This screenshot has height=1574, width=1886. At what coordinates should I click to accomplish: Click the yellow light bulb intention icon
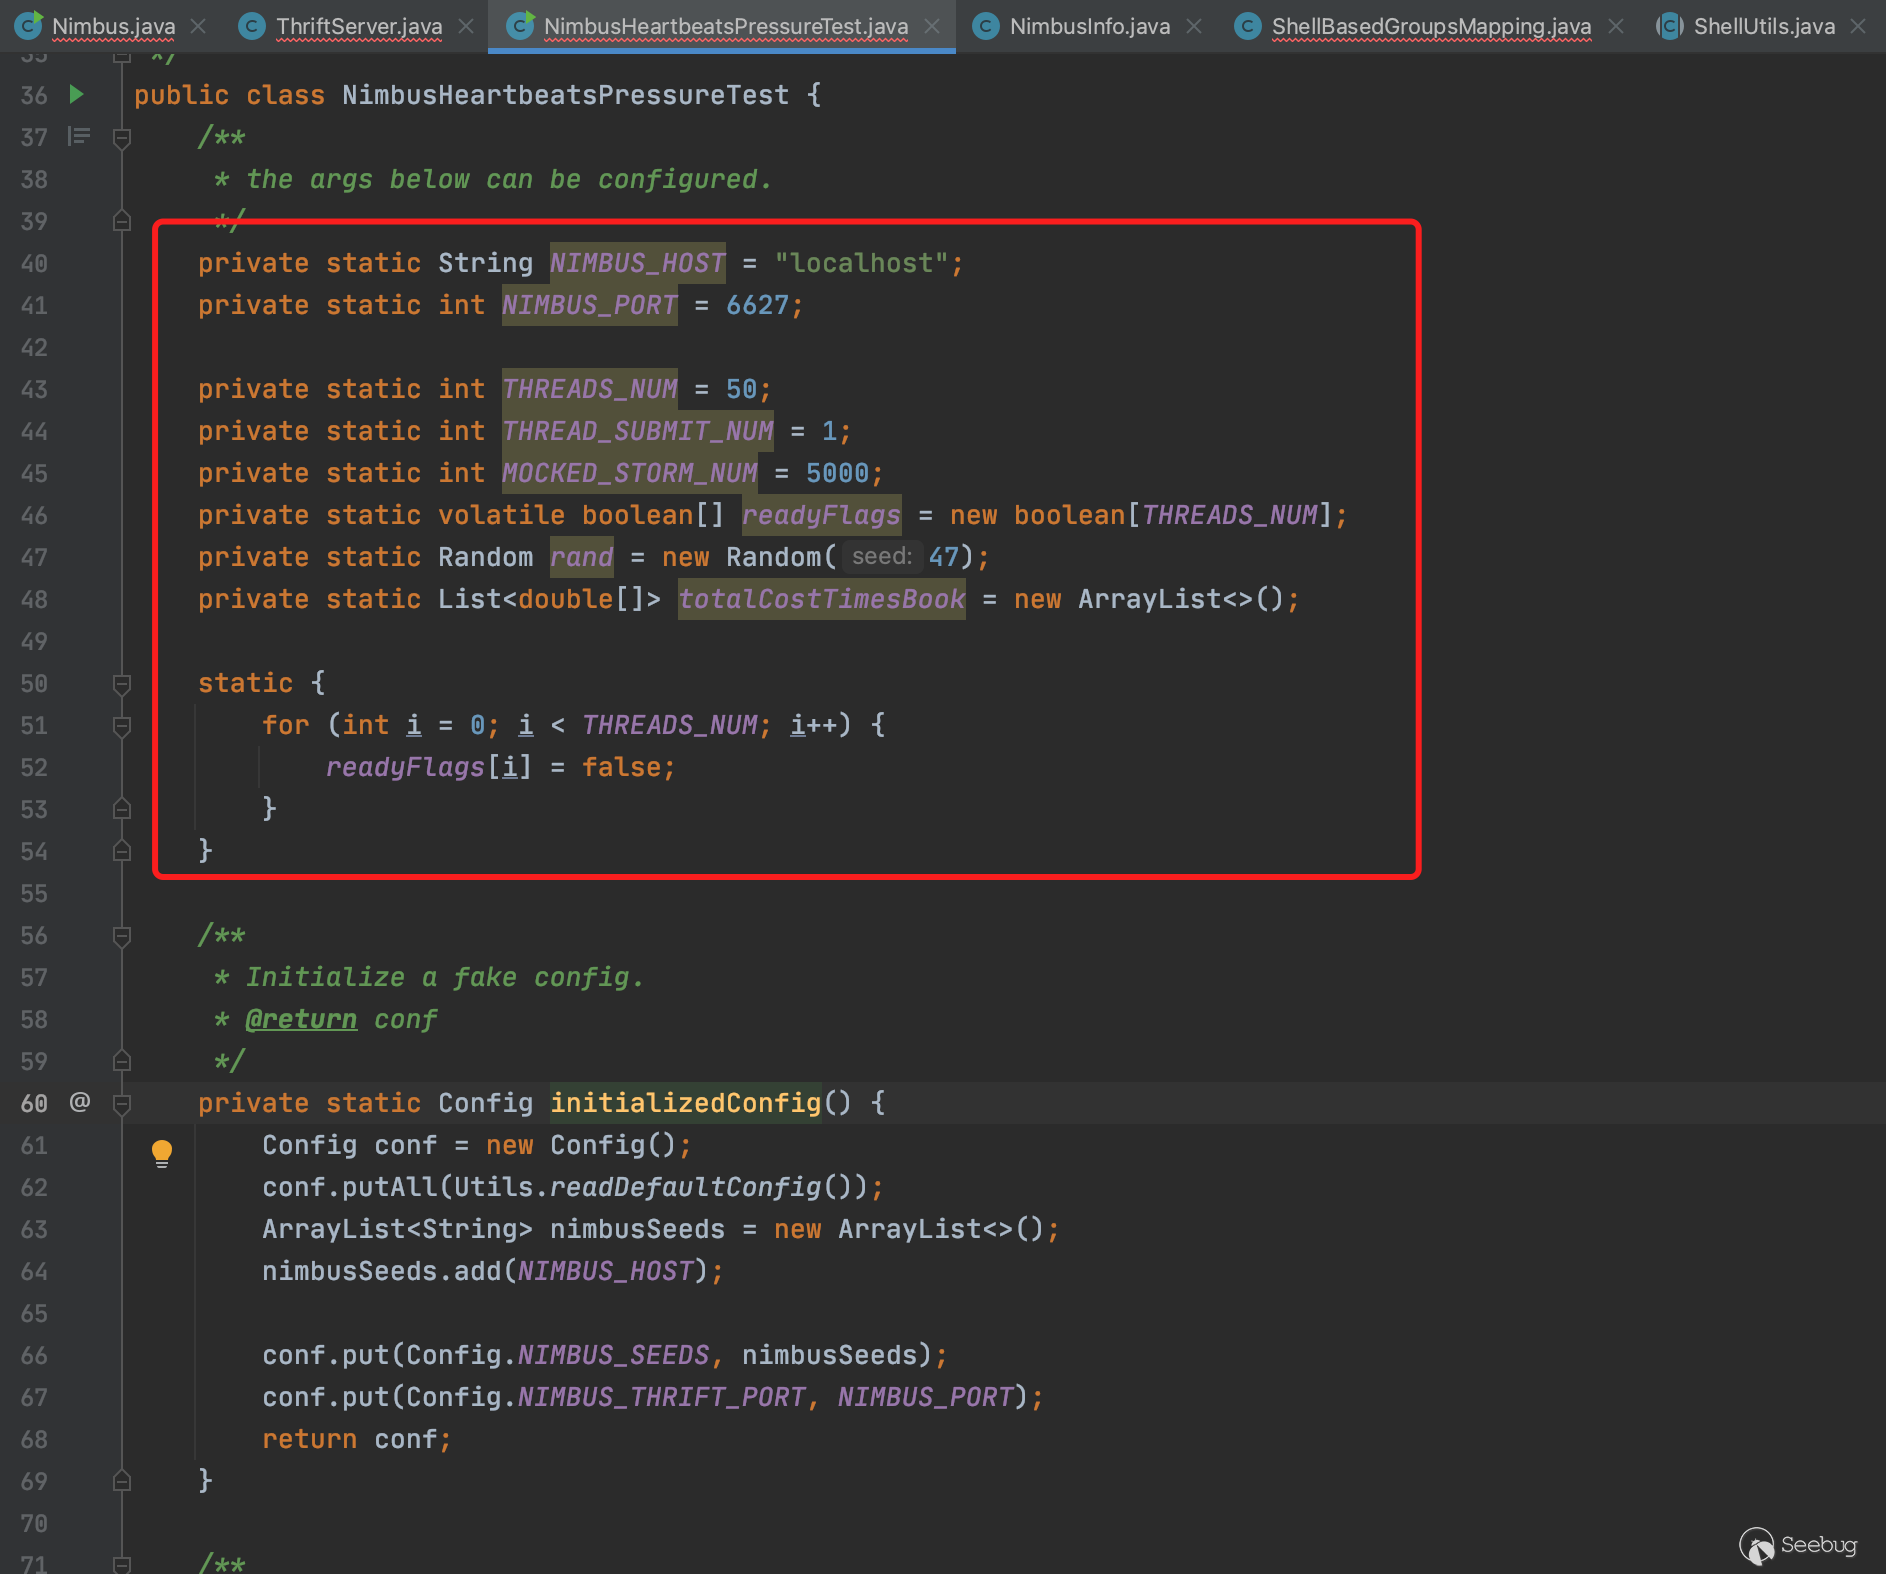click(x=161, y=1152)
